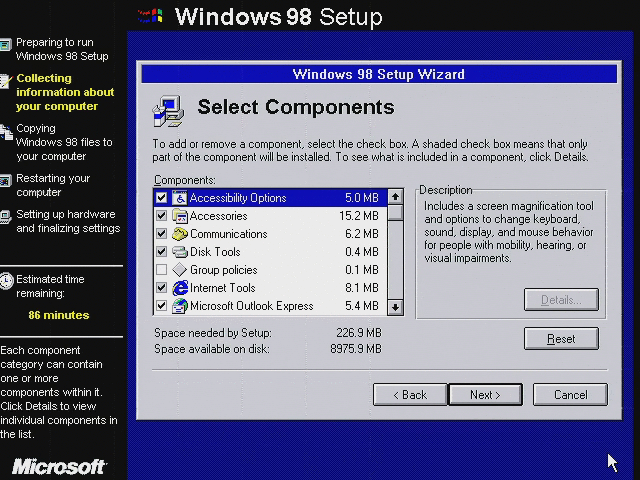Uncheck the Communications checkbox

162,234
